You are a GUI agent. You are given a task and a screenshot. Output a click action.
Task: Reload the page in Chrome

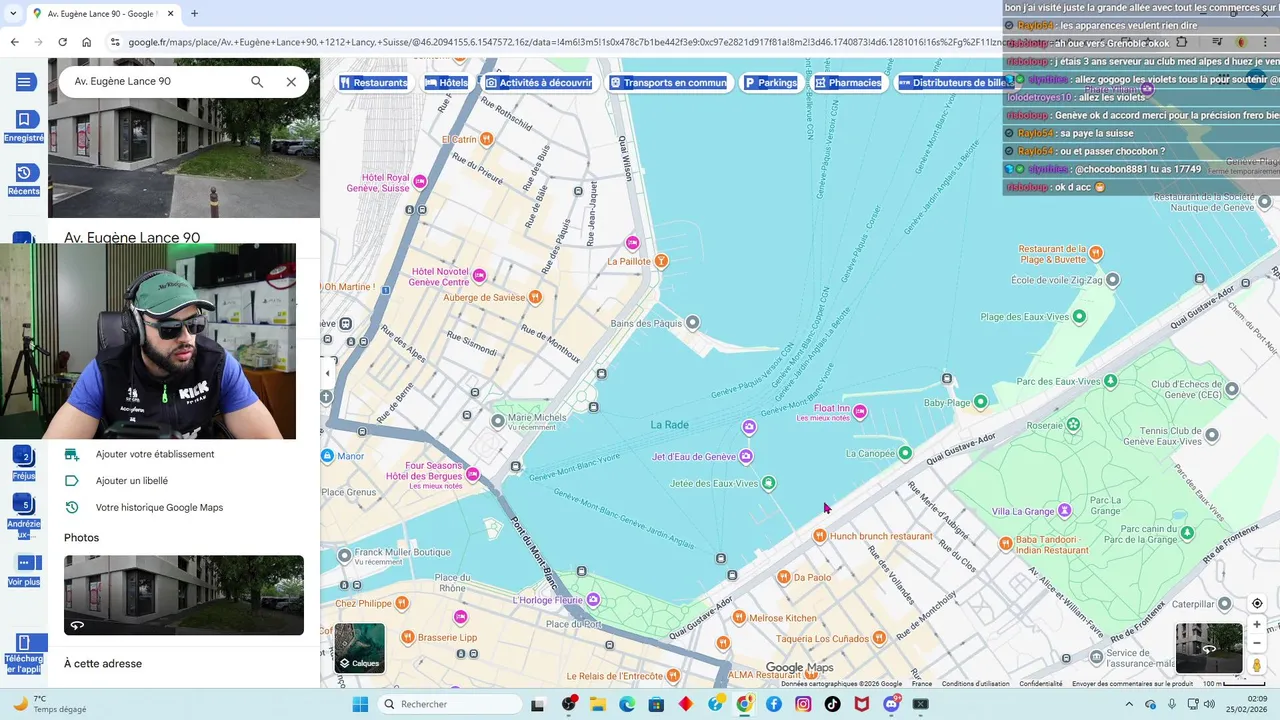62,42
